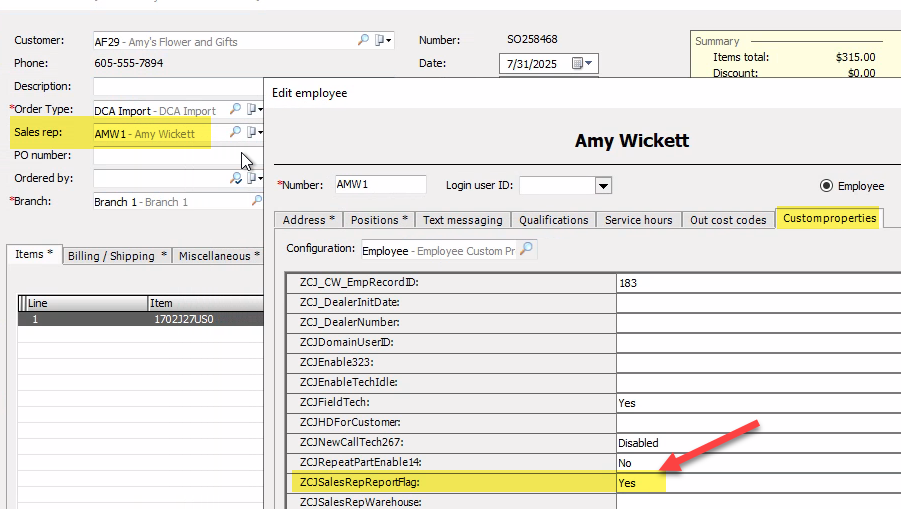901x509 pixels.
Task: Click Configuration field Employee
Action: [440, 251]
